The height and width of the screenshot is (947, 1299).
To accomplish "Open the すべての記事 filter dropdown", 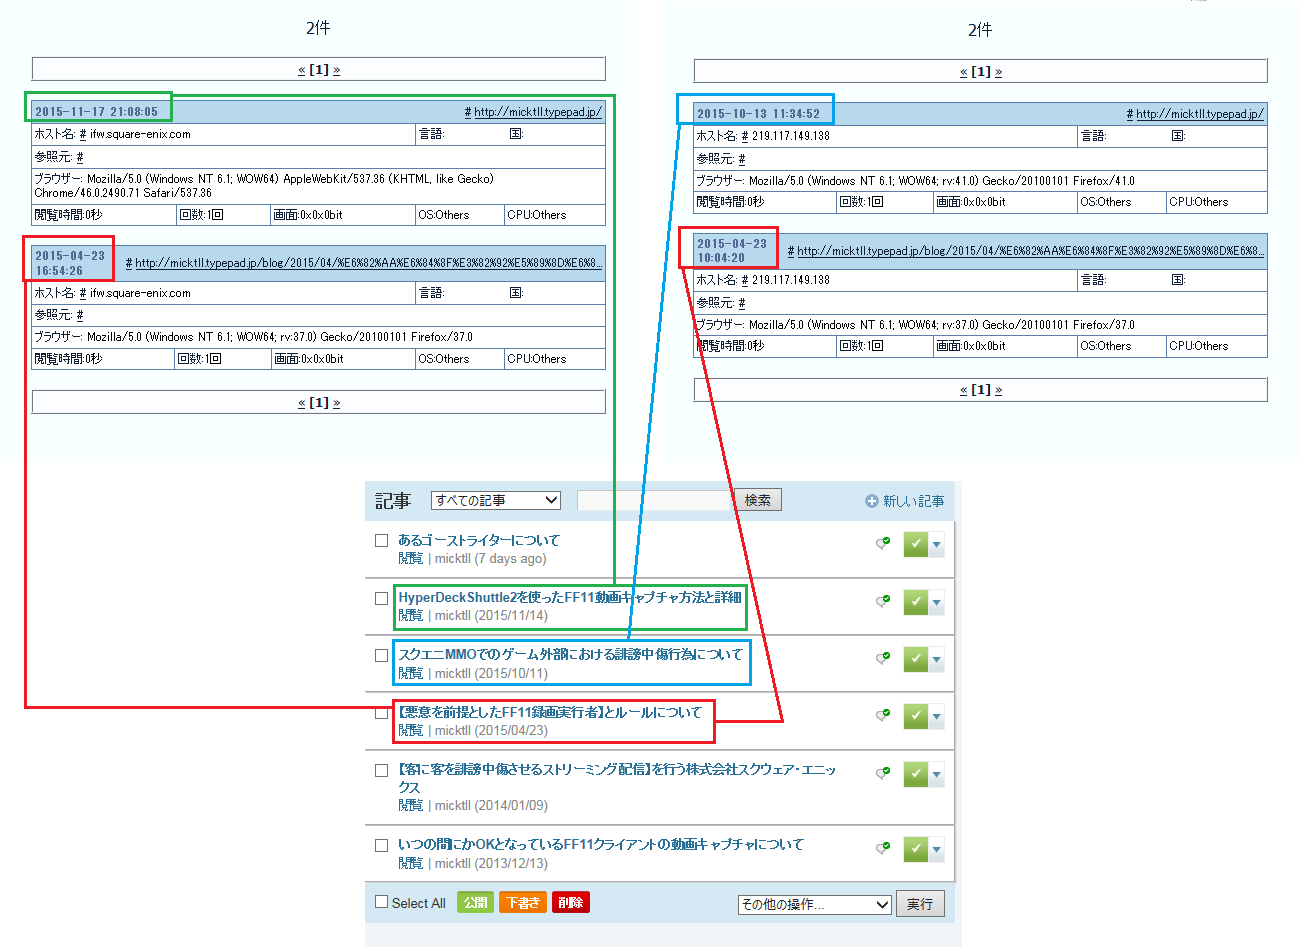I will 495,500.
